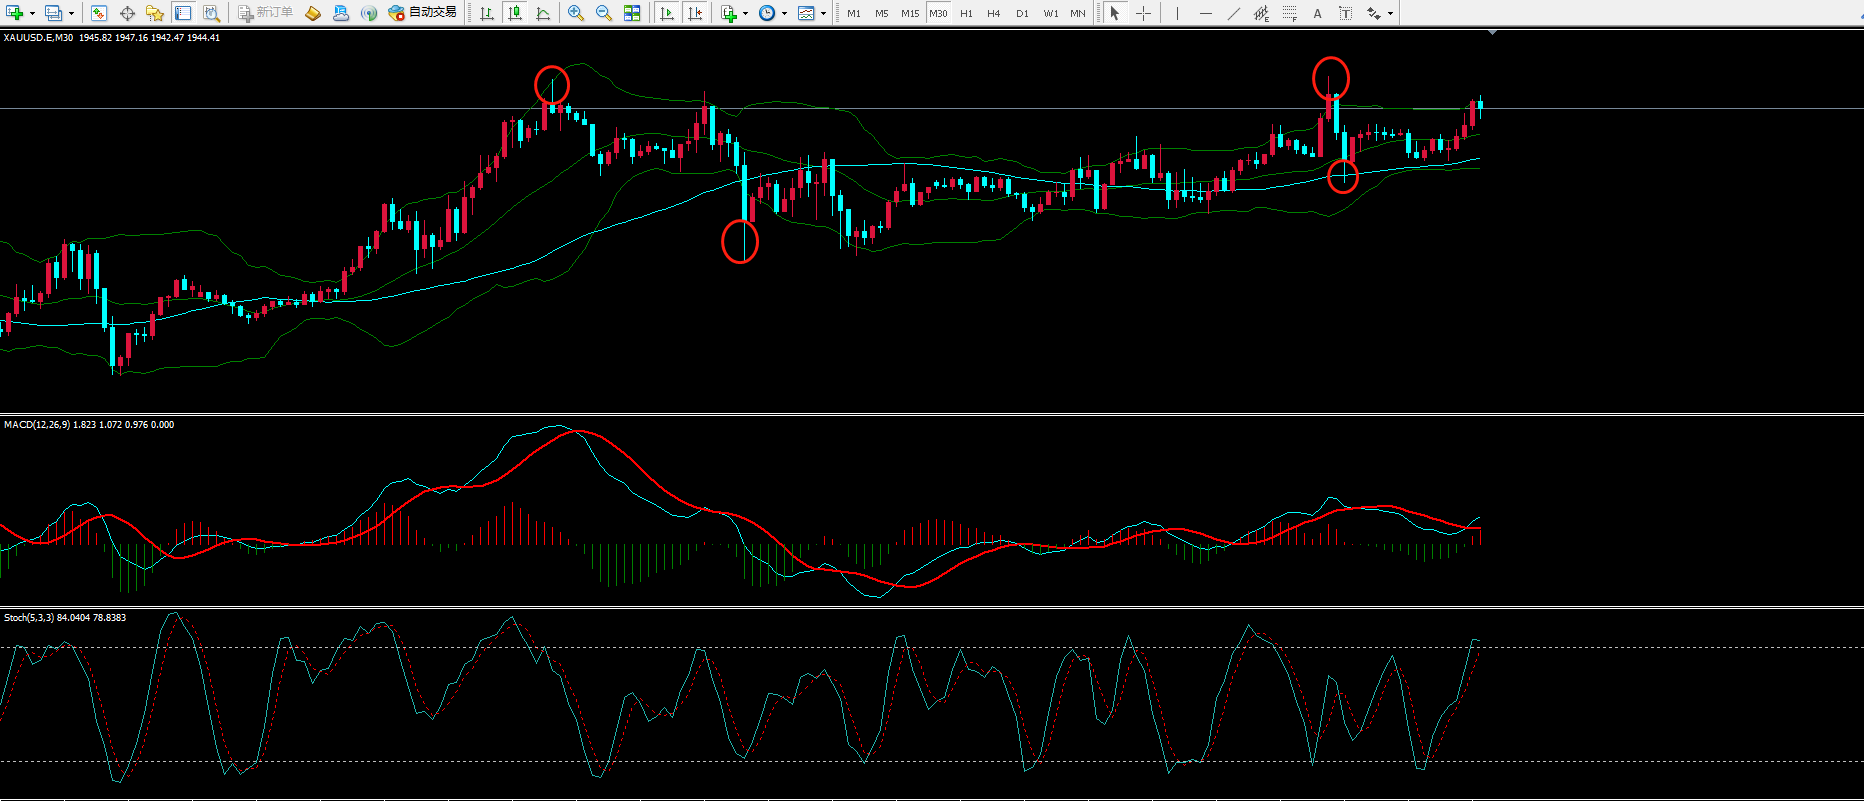1864x801 pixels.
Task: Toggle the chart auto scroll button
Action: pos(667,13)
